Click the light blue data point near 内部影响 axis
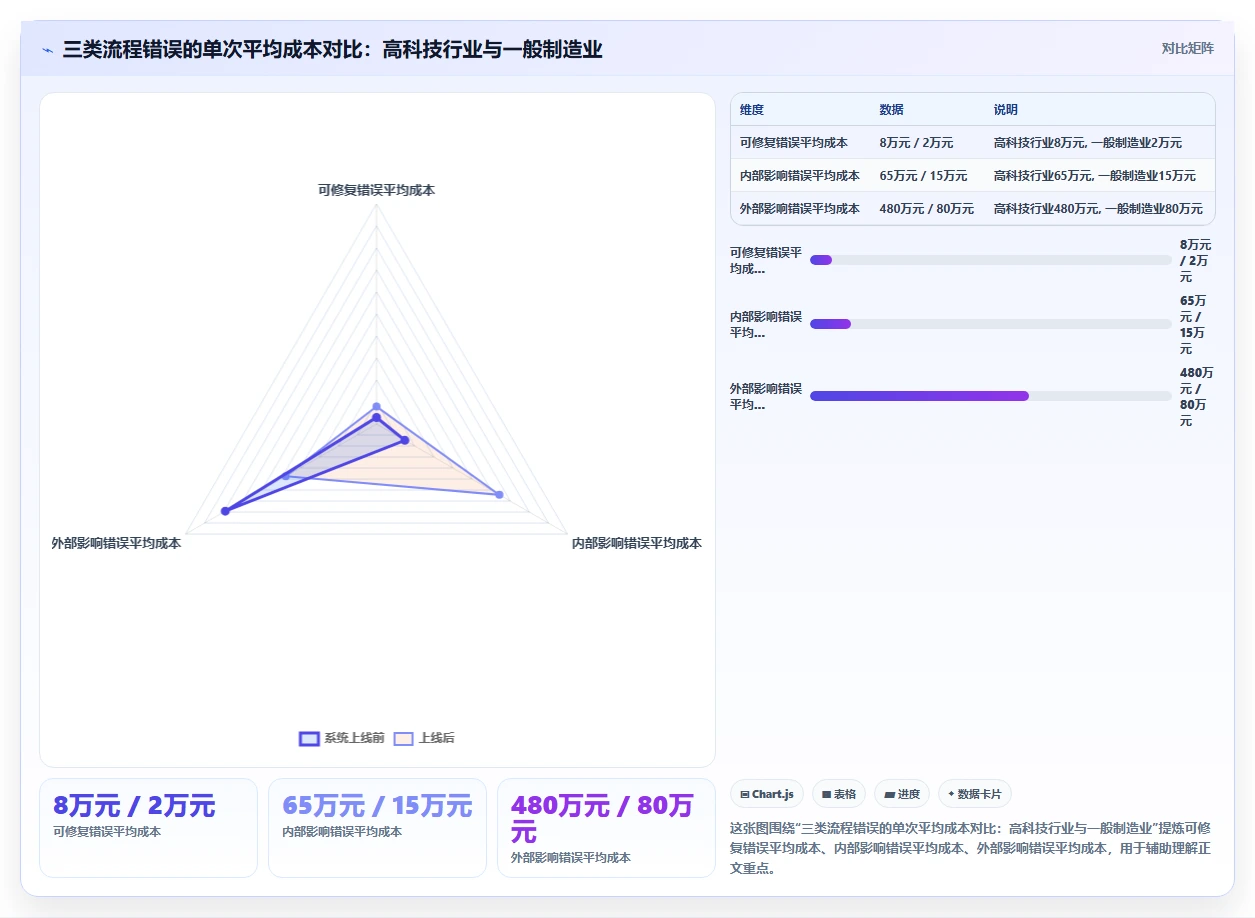This screenshot has height=918, width=1255. click(x=499, y=494)
